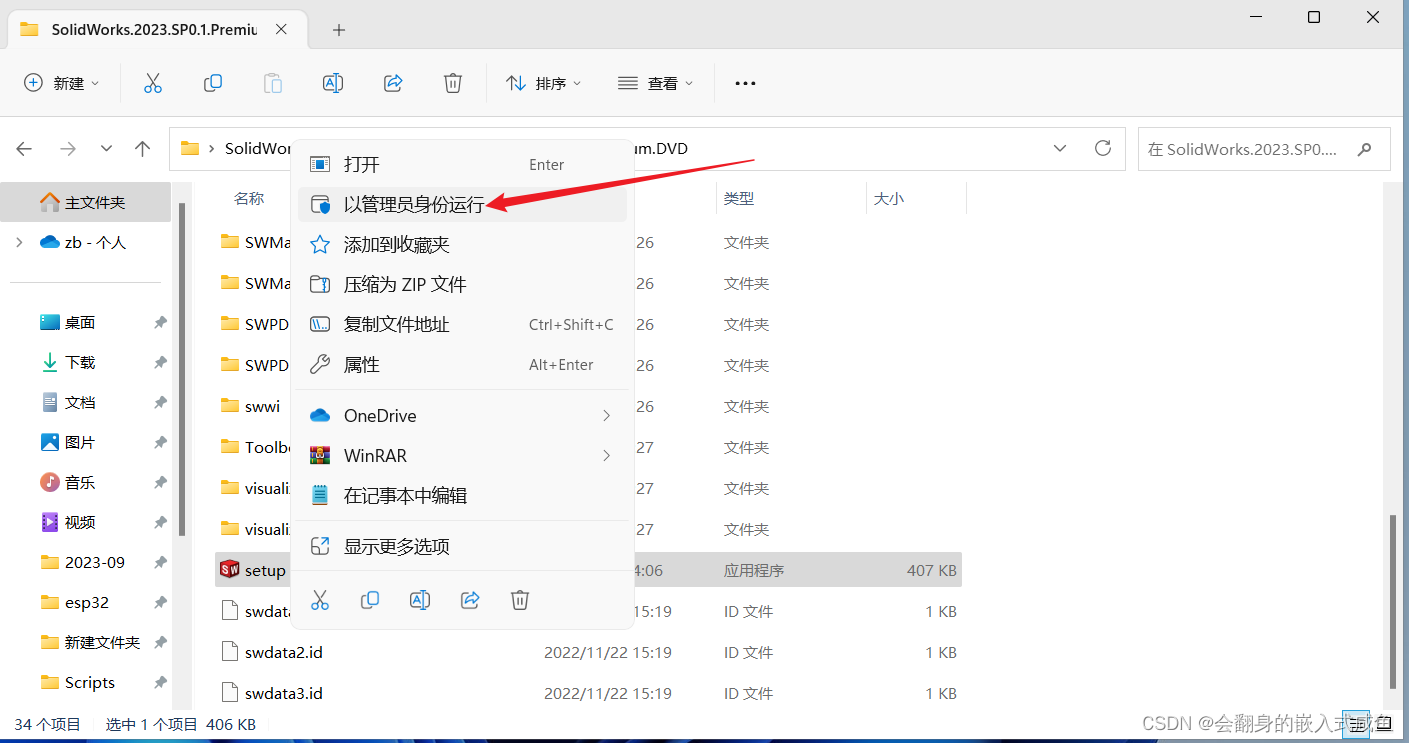Select 复制文件地址 menu entry
The height and width of the screenshot is (743, 1409).
[463, 324]
